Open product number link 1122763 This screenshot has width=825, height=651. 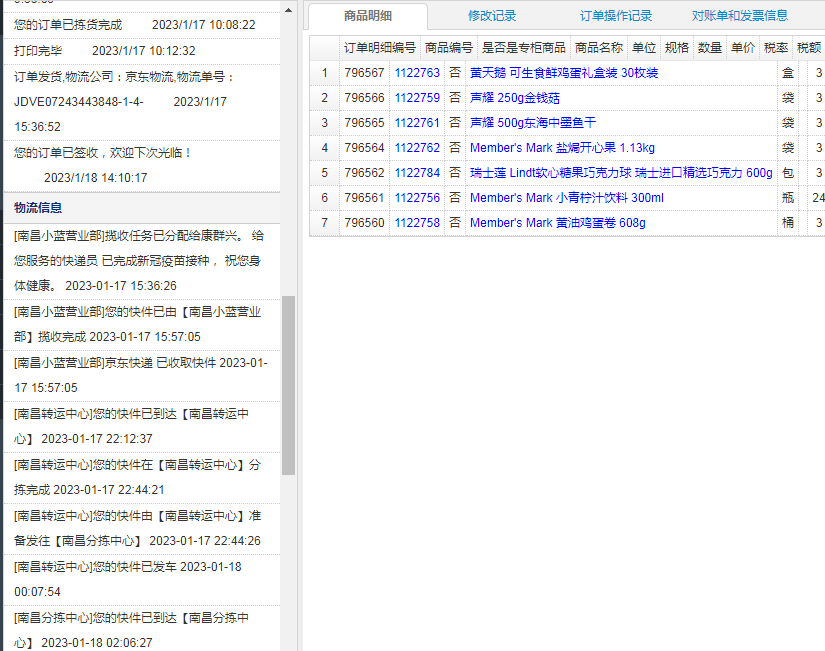coord(417,73)
